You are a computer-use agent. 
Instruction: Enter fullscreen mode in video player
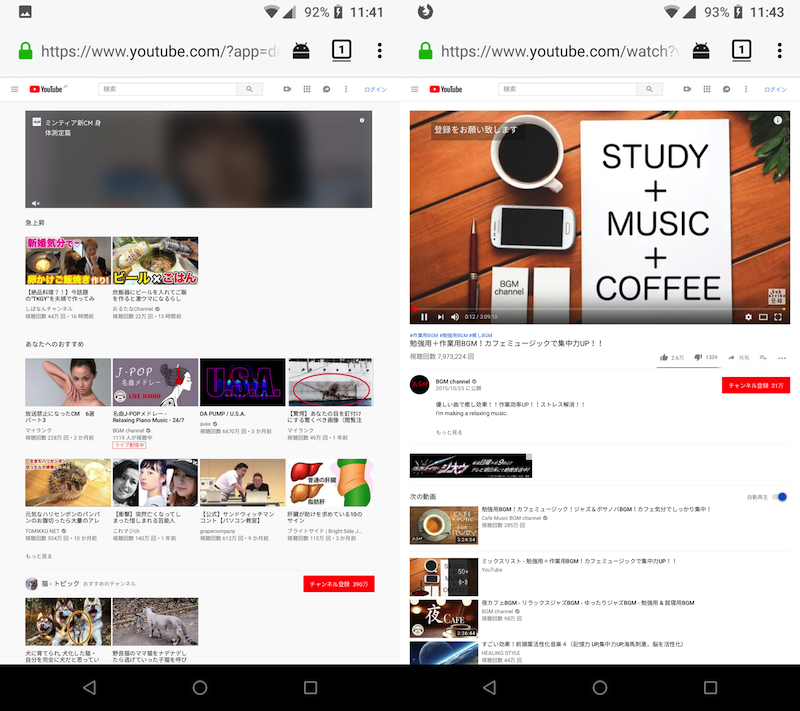(x=778, y=317)
